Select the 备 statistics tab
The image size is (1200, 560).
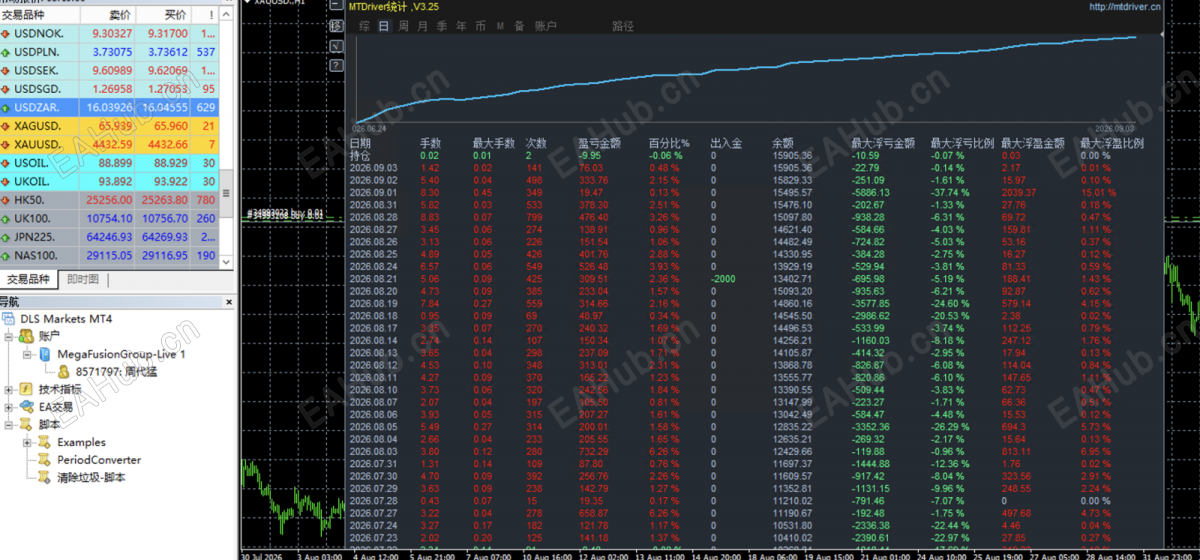tap(519, 26)
